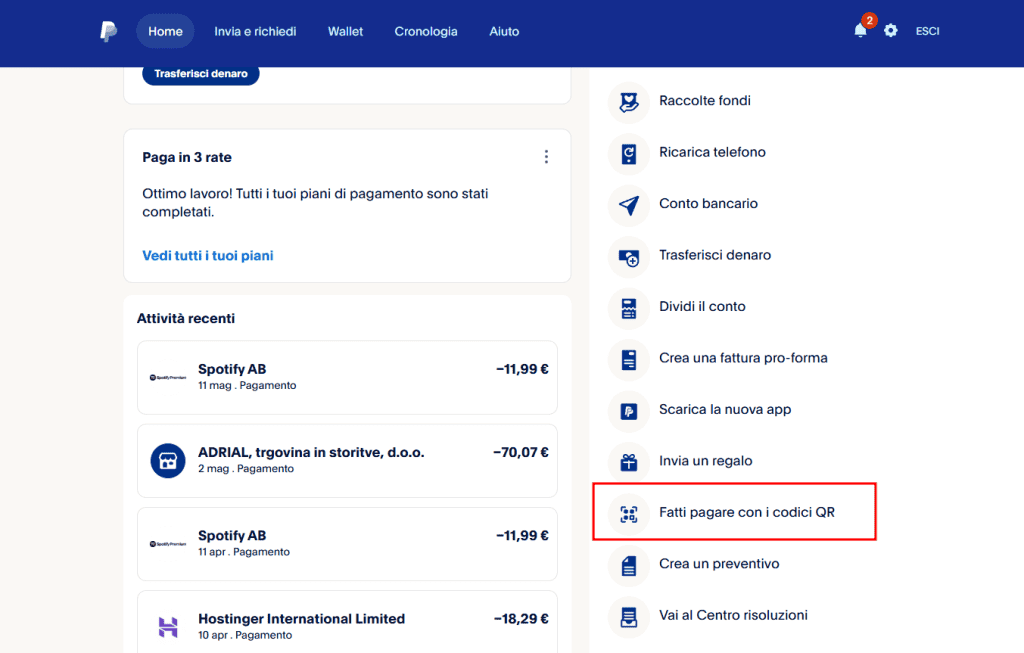Select Vai al Centro risoluzioni link
This screenshot has height=653, width=1024.
733,615
